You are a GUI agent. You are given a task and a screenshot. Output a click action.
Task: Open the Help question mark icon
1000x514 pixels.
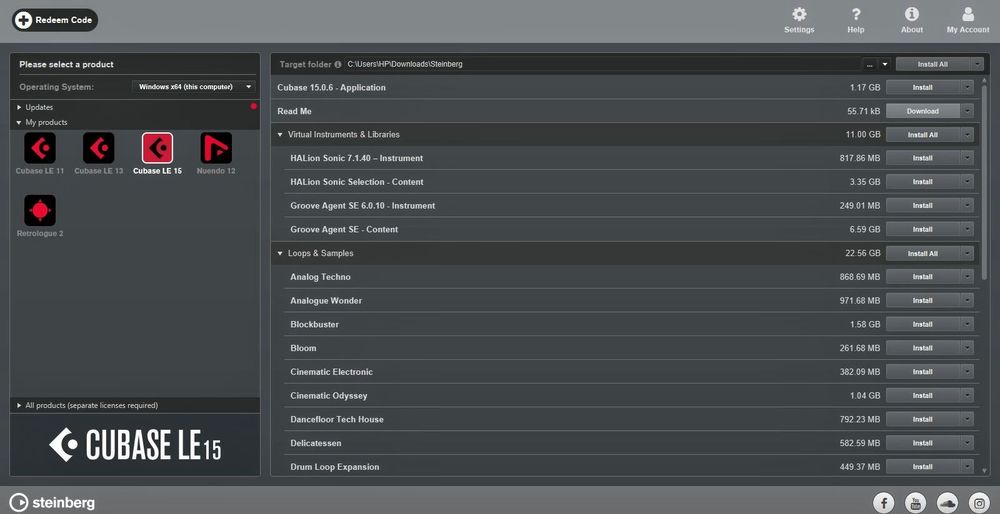point(856,15)
